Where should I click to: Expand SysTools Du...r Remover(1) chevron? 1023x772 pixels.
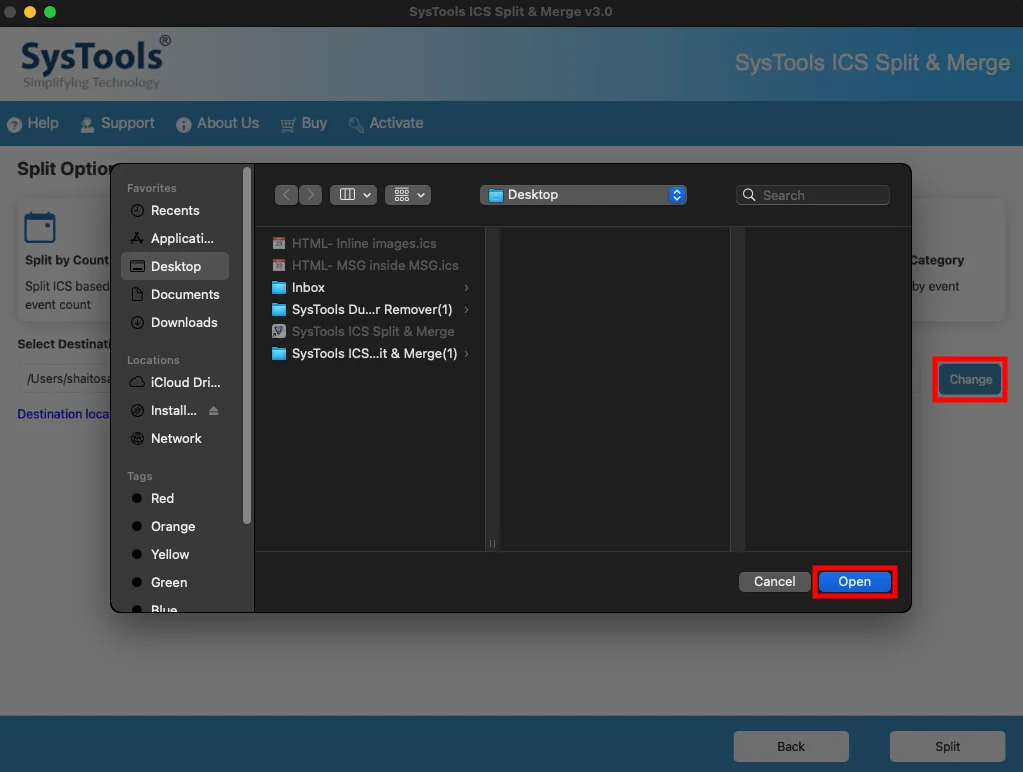tap(466, 309)
